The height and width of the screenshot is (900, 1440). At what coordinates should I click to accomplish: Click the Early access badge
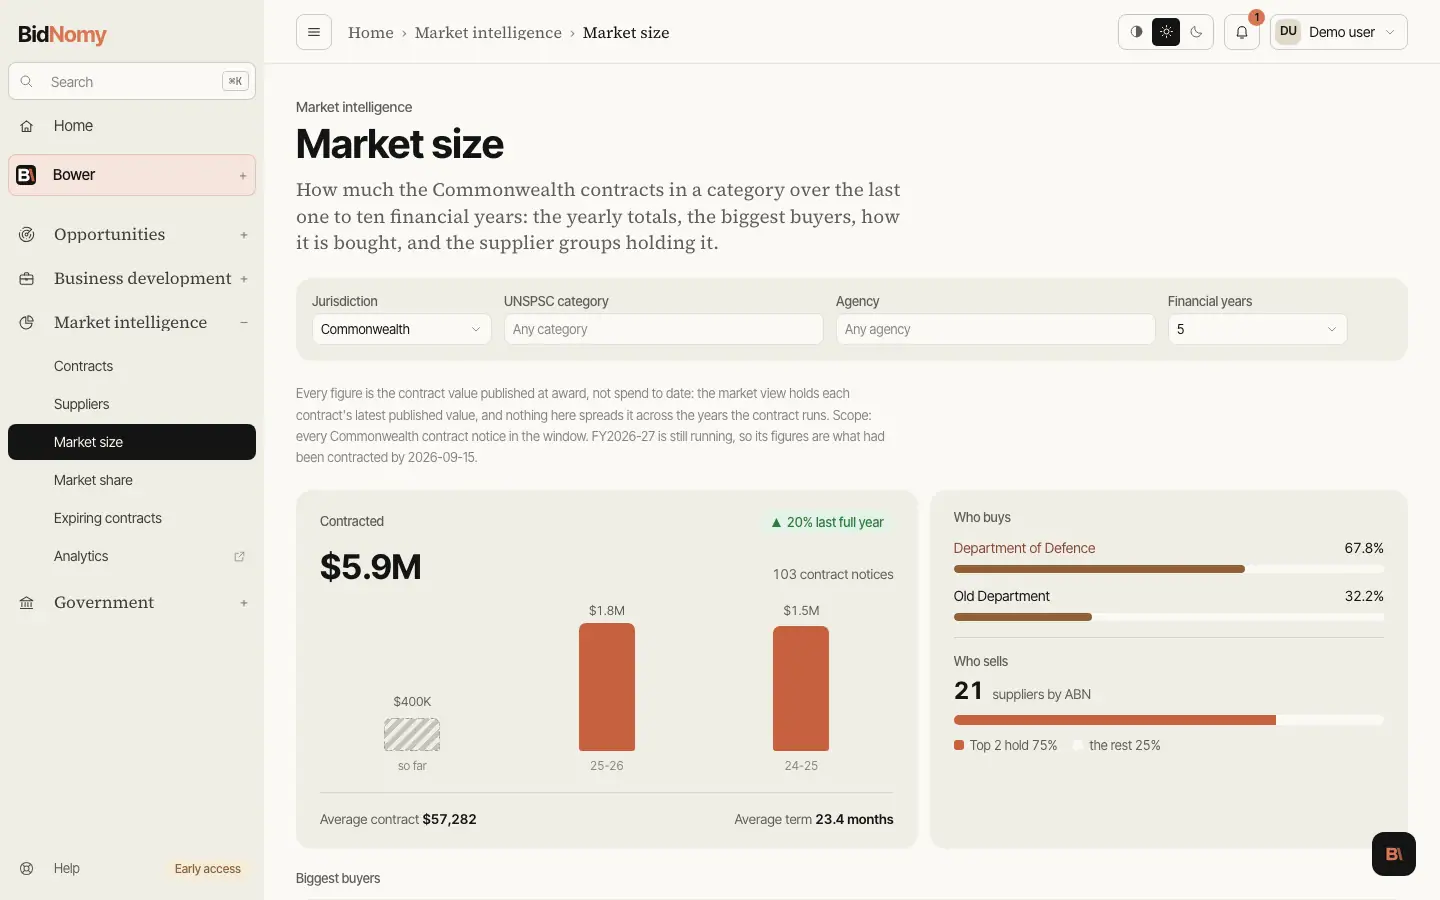[208, 869]
